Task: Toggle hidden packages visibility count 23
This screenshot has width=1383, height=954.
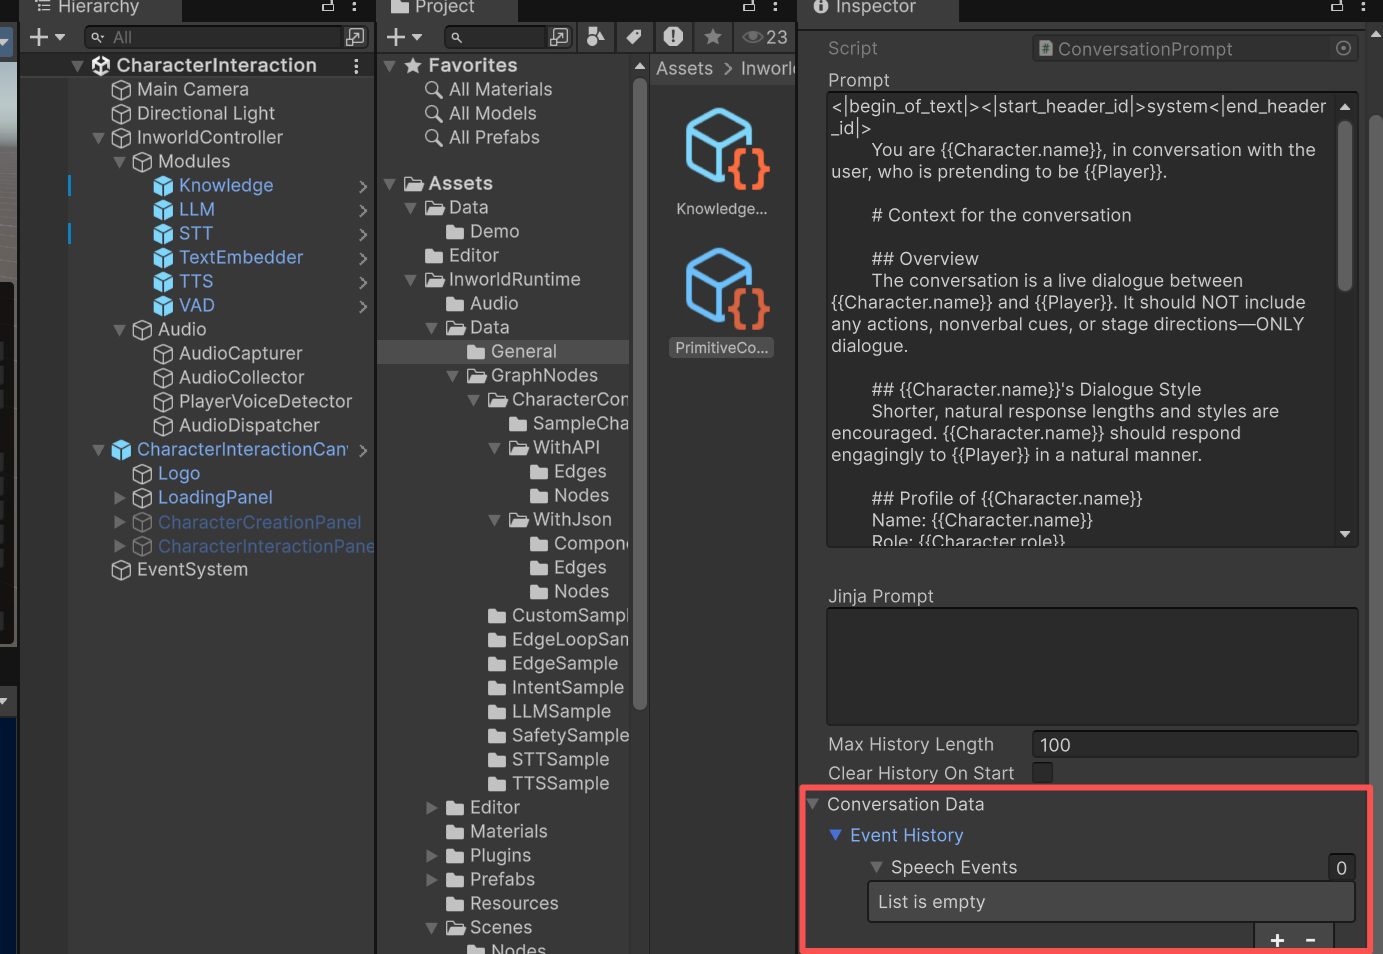Action: pyautogui.click(x=765, y=37)
